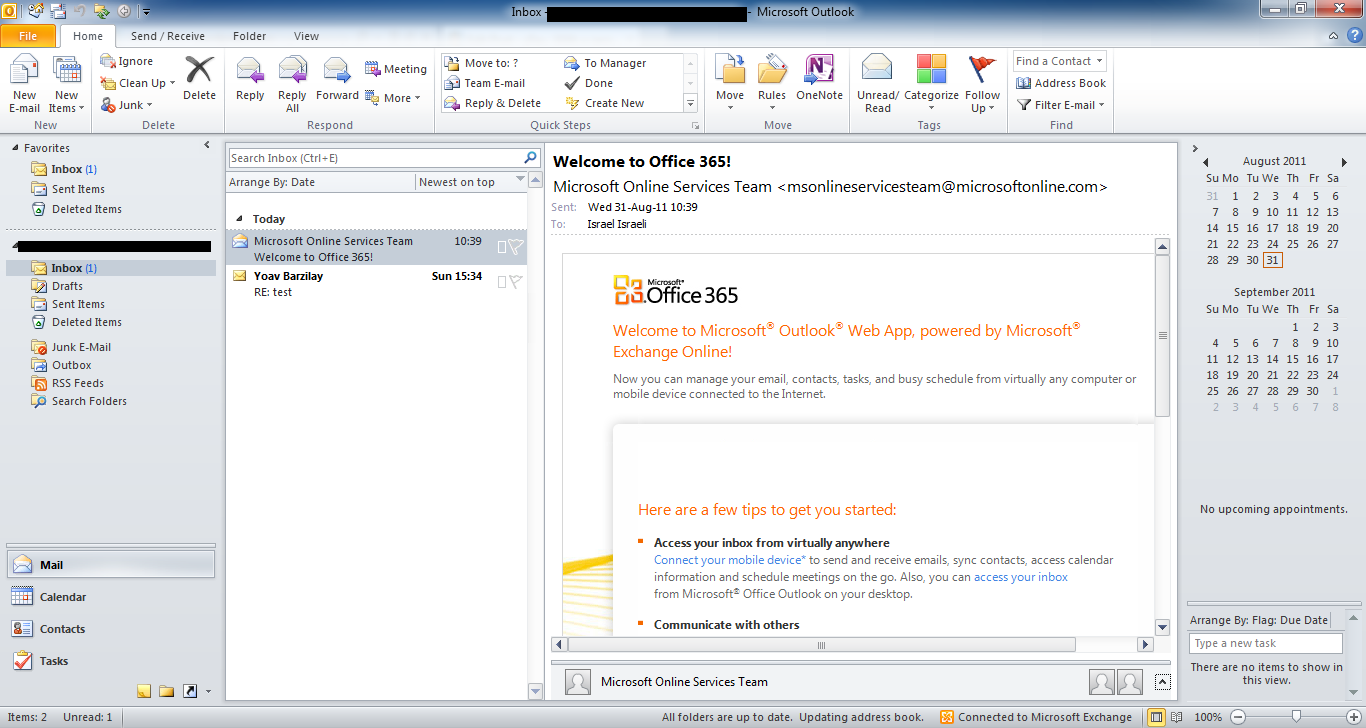Click the 'Type a new task' field
Viewport: 1366px width, 728px height.
(x=1266, y=643)
